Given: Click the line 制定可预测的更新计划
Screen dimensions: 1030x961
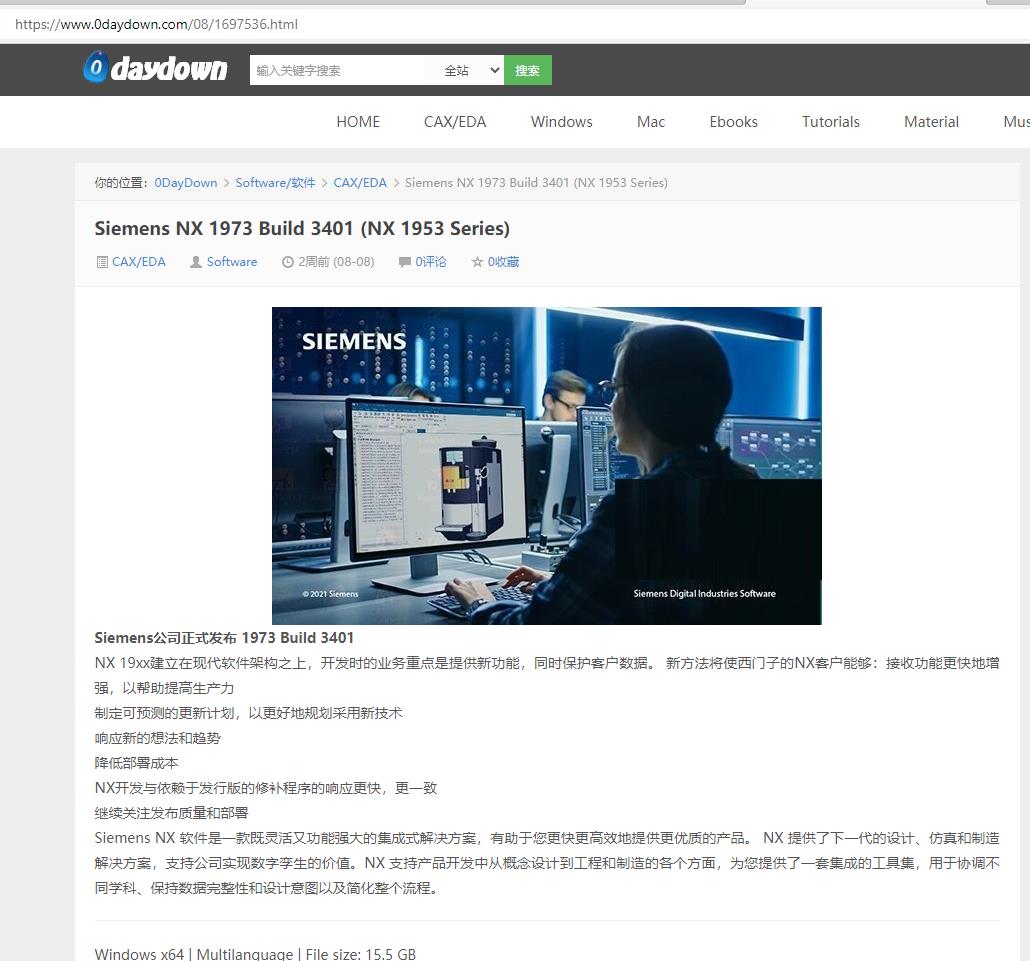Looking at the screenshot, I should [x=248, y=713].
